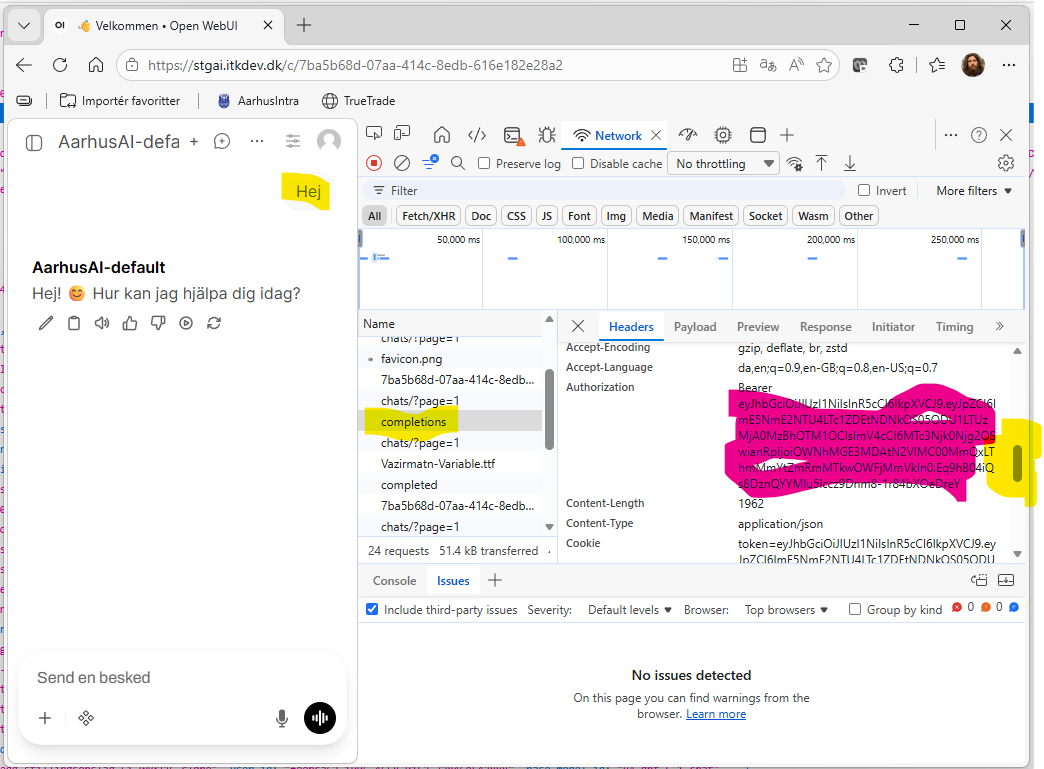Image resolution: width=1044 pixels, height=769 pixels.
Task: Uncheck Include third-party issues
Action: 372,609
